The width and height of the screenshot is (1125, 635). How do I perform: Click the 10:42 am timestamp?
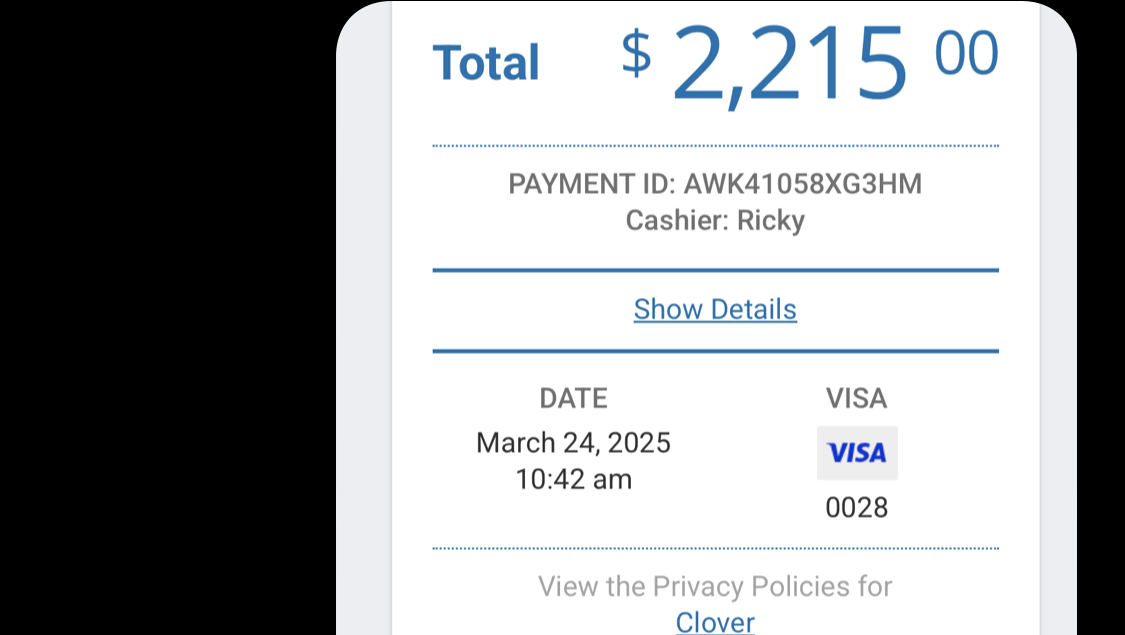click(573, 479)
